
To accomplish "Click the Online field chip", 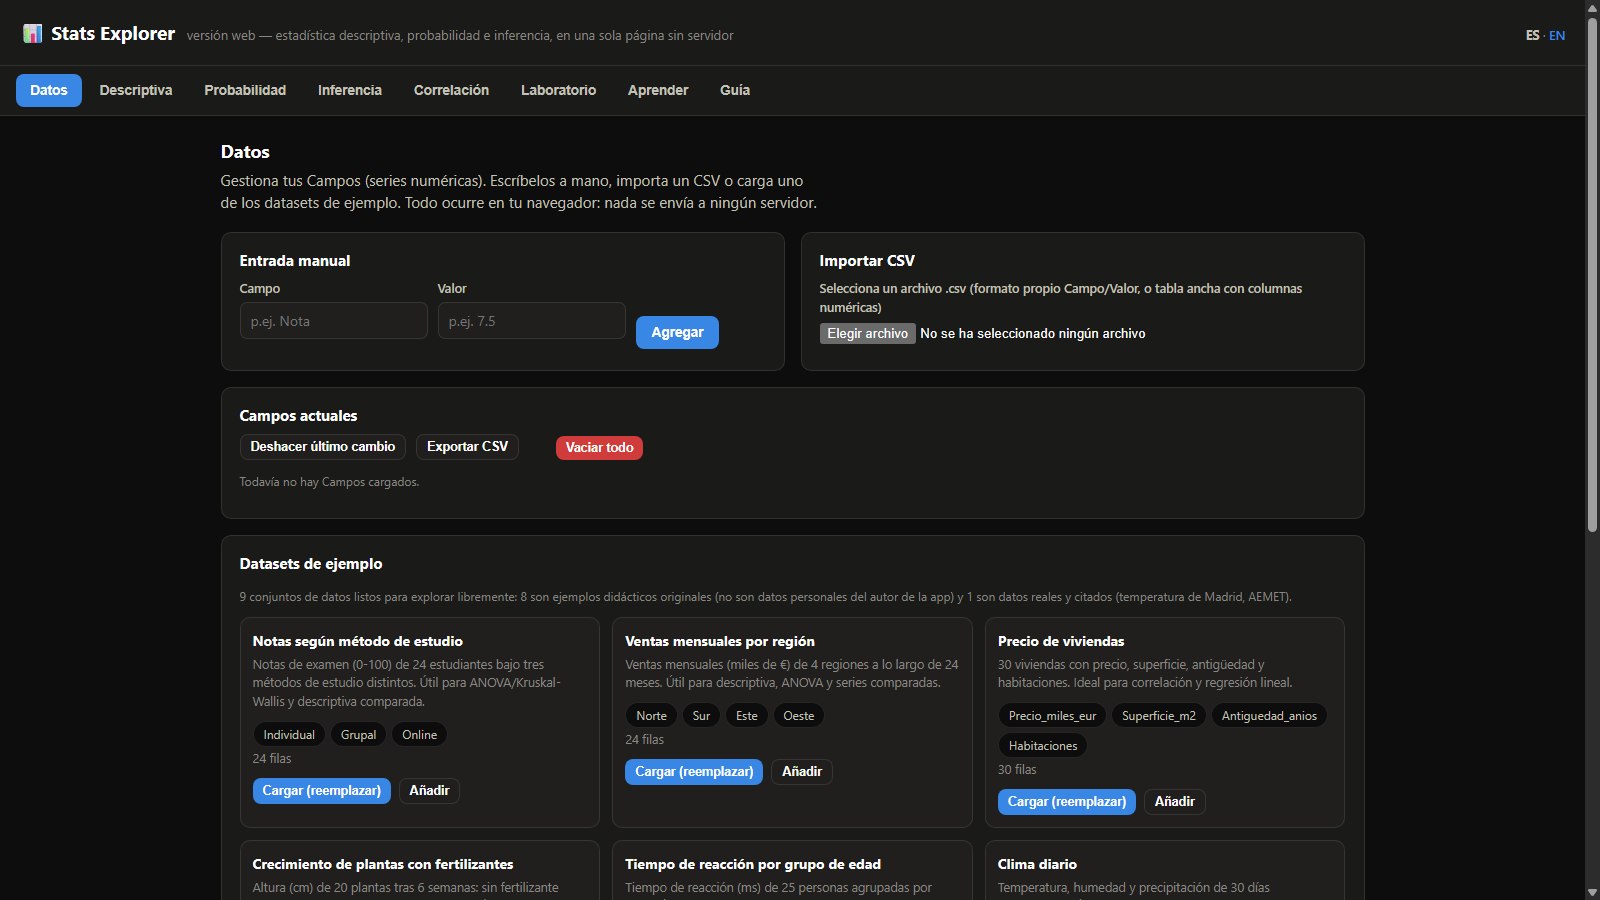I will (420, 735).
